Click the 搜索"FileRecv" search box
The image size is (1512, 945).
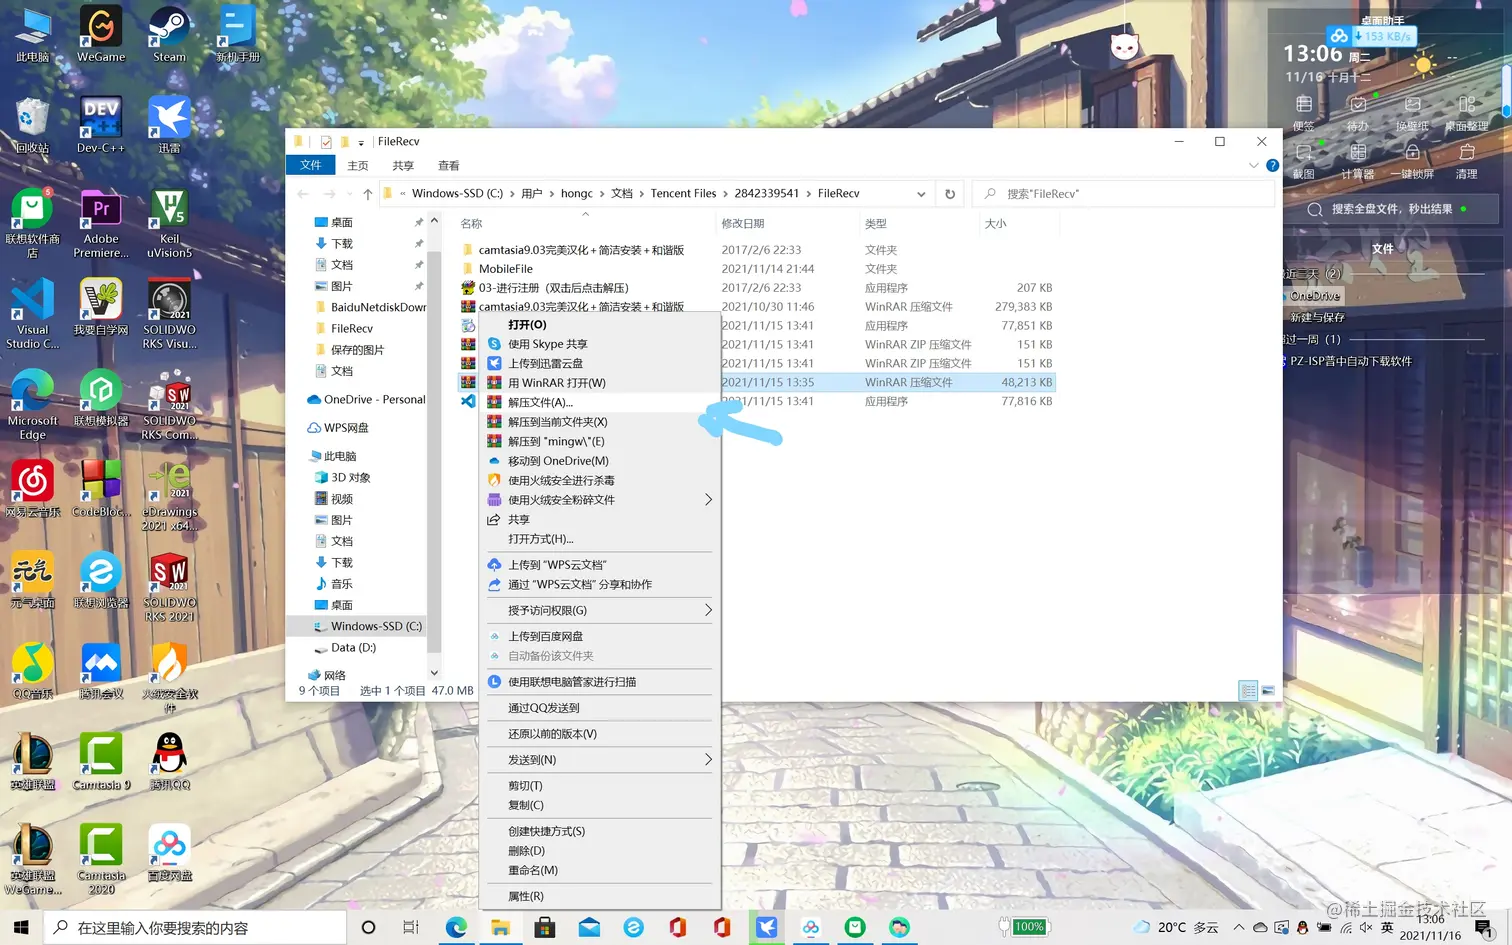pyautogui.click(x=1125, y=194)
